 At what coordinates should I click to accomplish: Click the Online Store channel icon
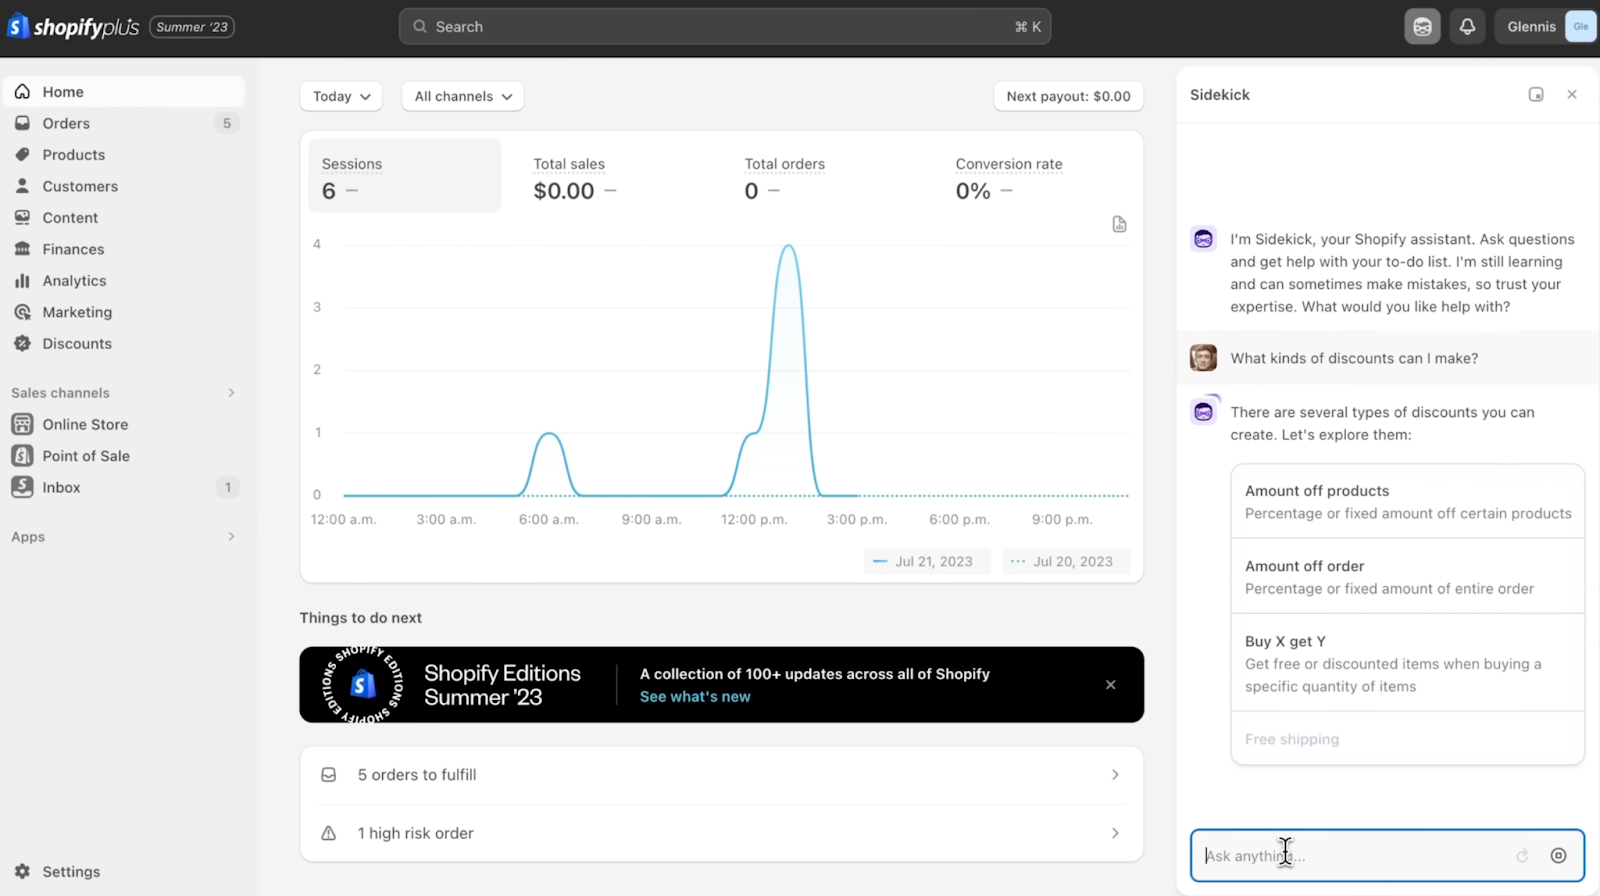click(x=22, y=424)
